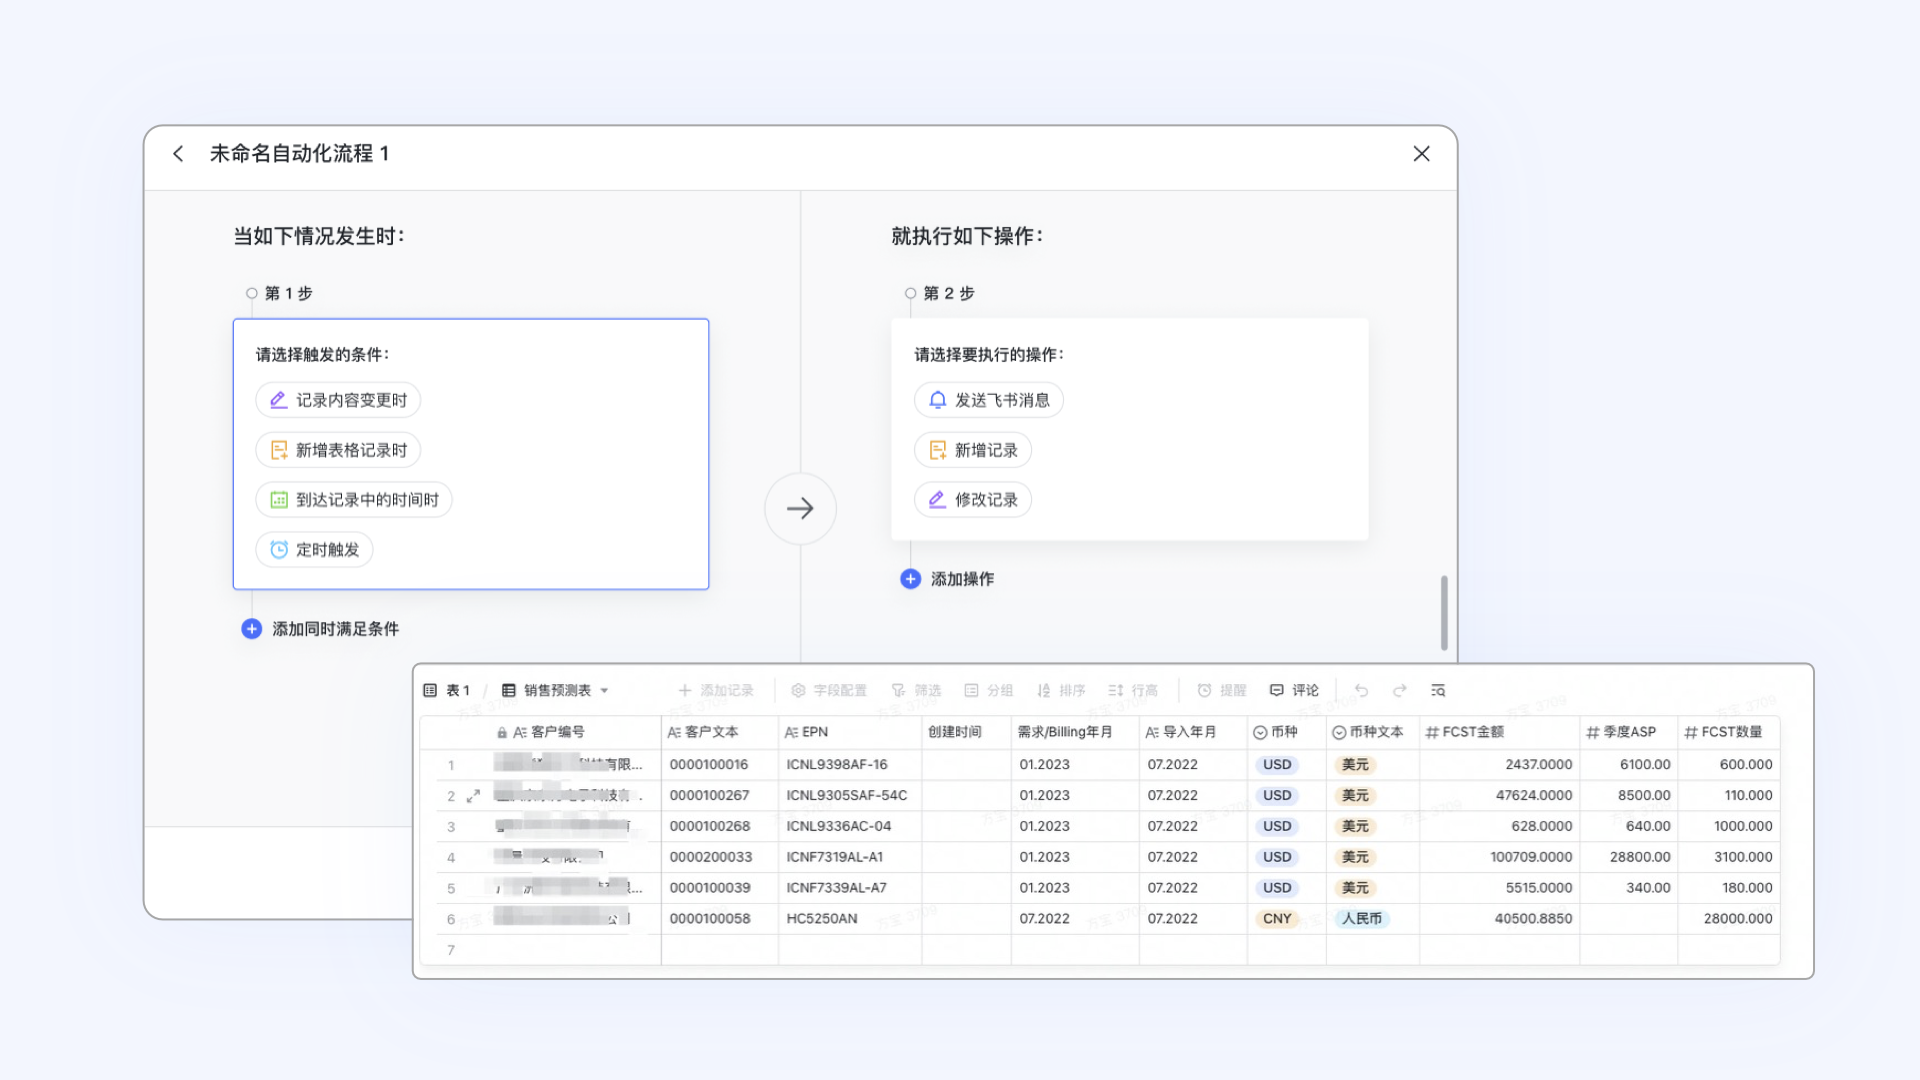Image resolution: width=1920 pixels, height=1080 pixels.
Task: Select trigger 定时触发
Action: click(x=314, y=550)
